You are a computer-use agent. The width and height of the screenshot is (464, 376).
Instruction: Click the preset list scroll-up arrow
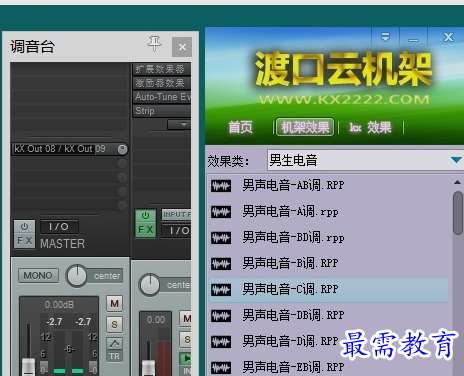tap(457, 182)
